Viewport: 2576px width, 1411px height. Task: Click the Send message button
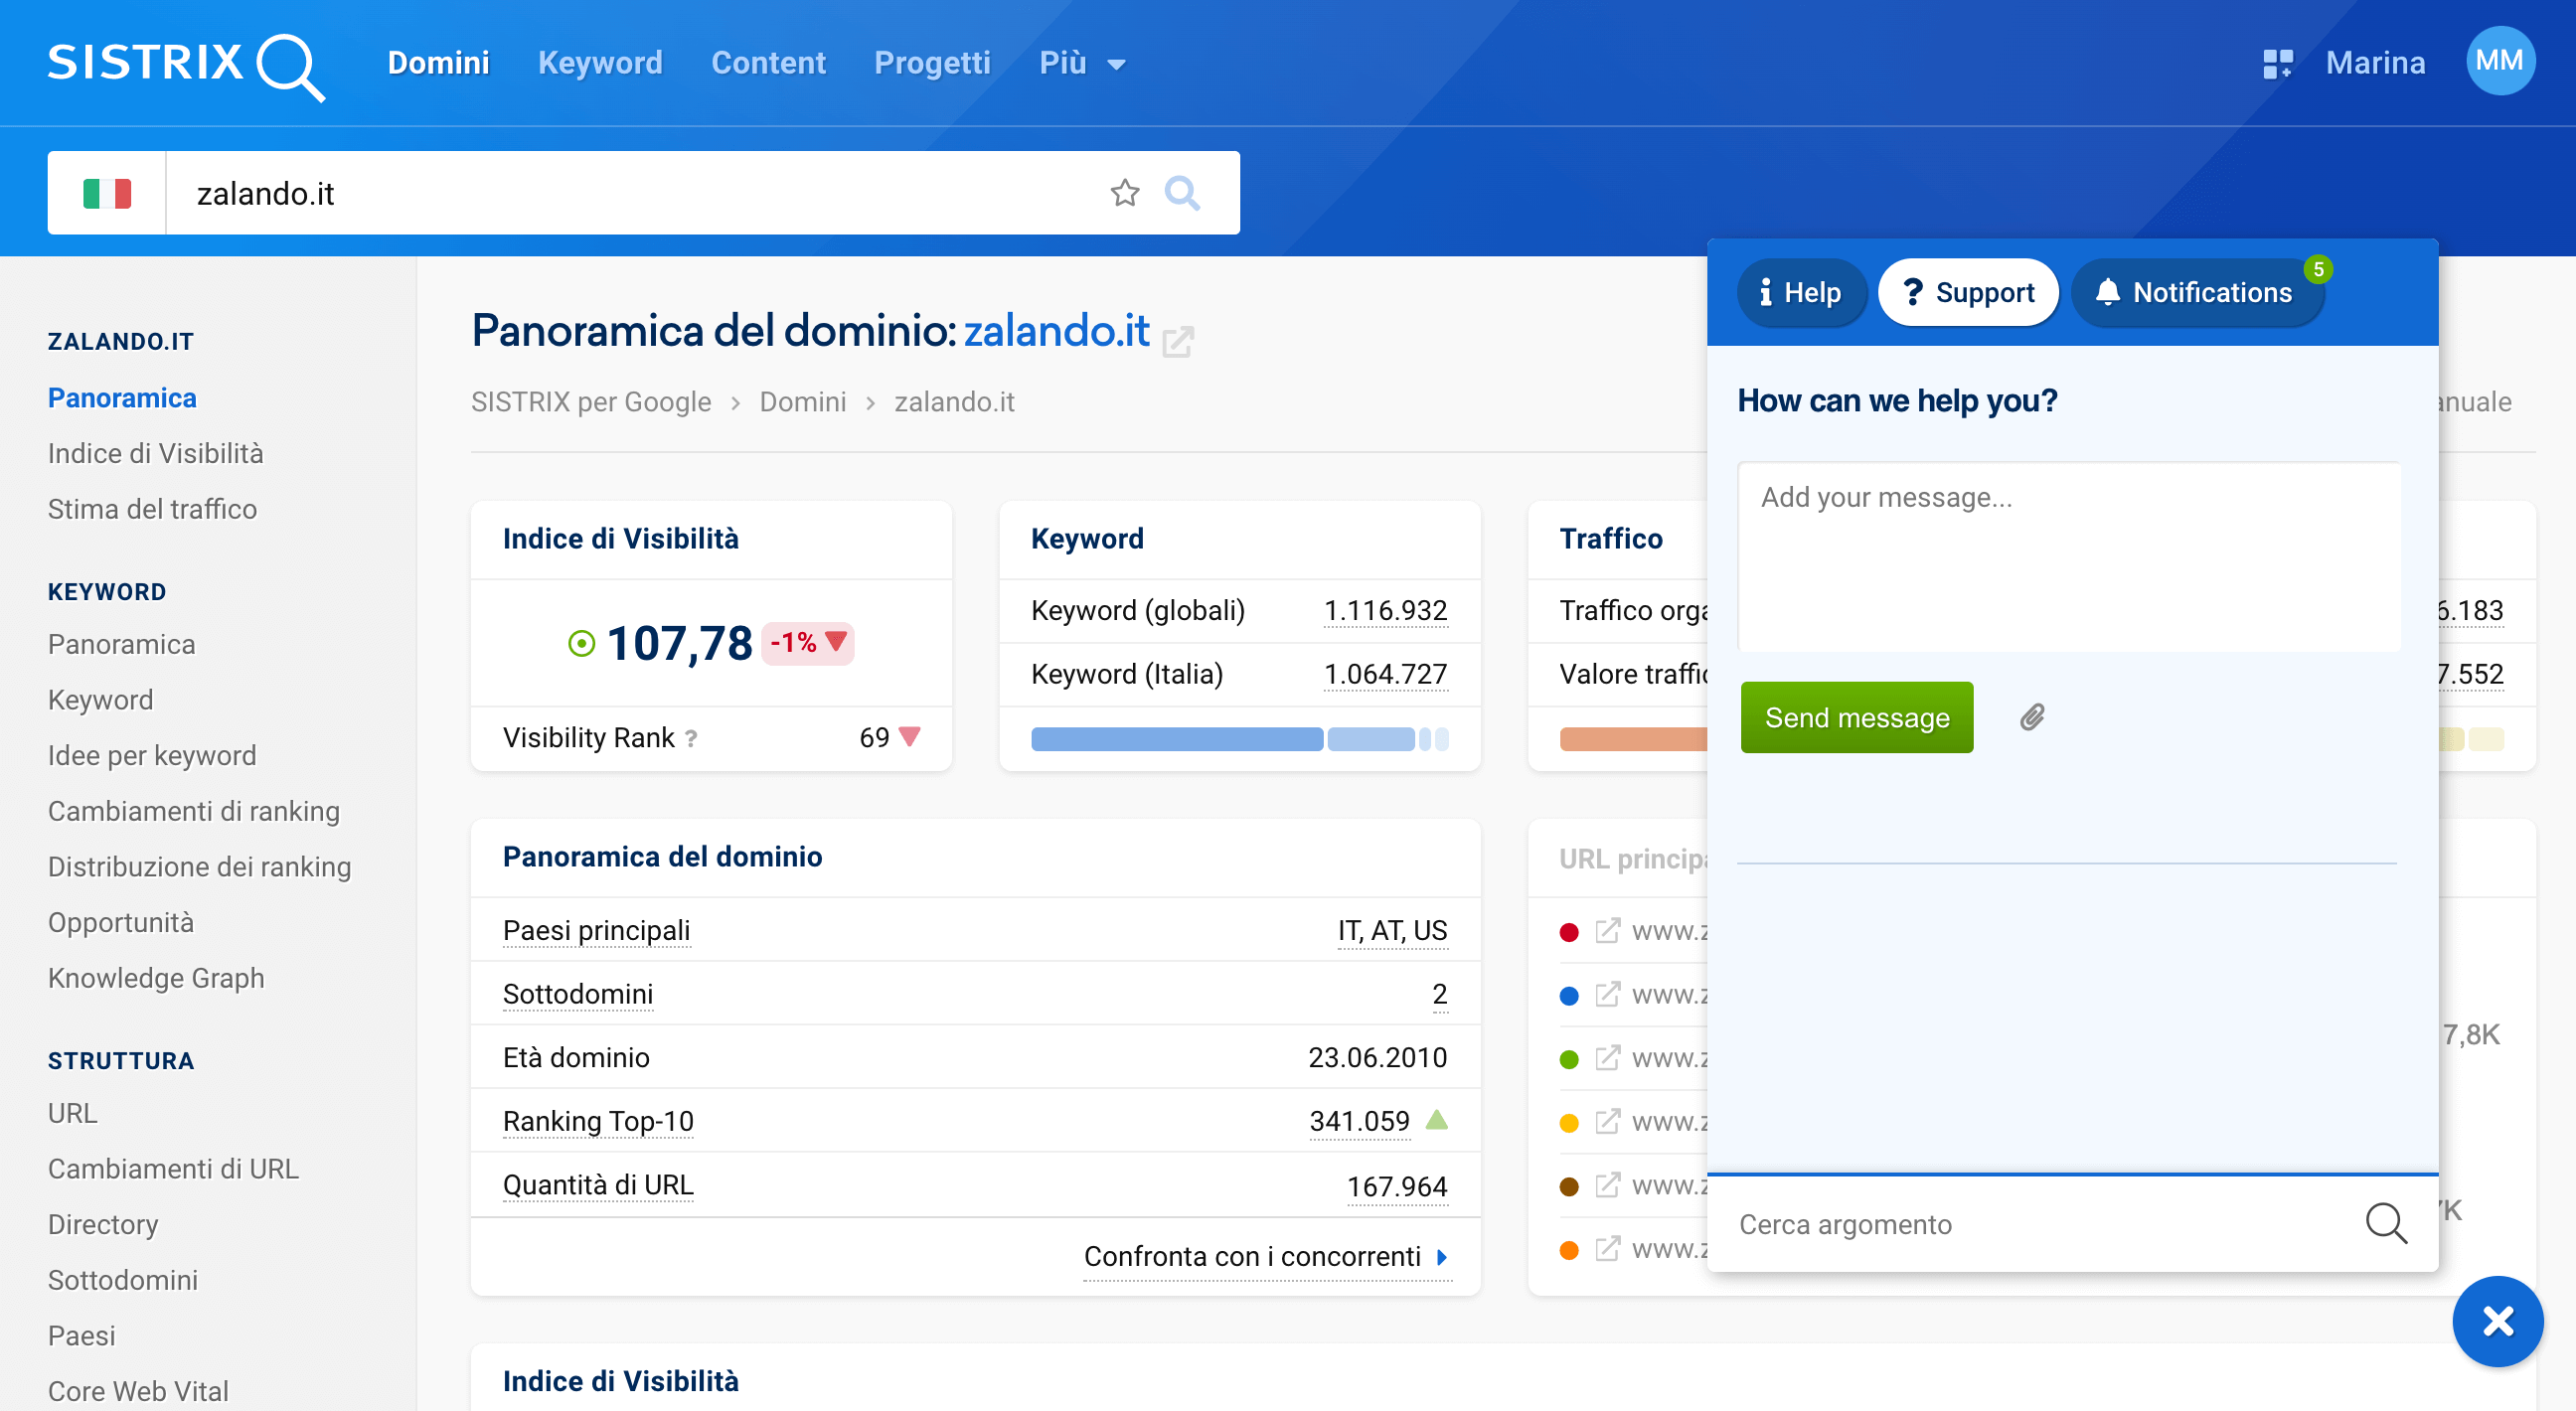click(x=1857, y=717)
